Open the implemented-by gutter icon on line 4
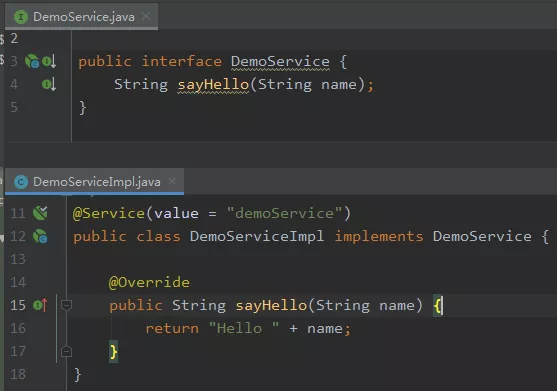 tap(49, 84)
